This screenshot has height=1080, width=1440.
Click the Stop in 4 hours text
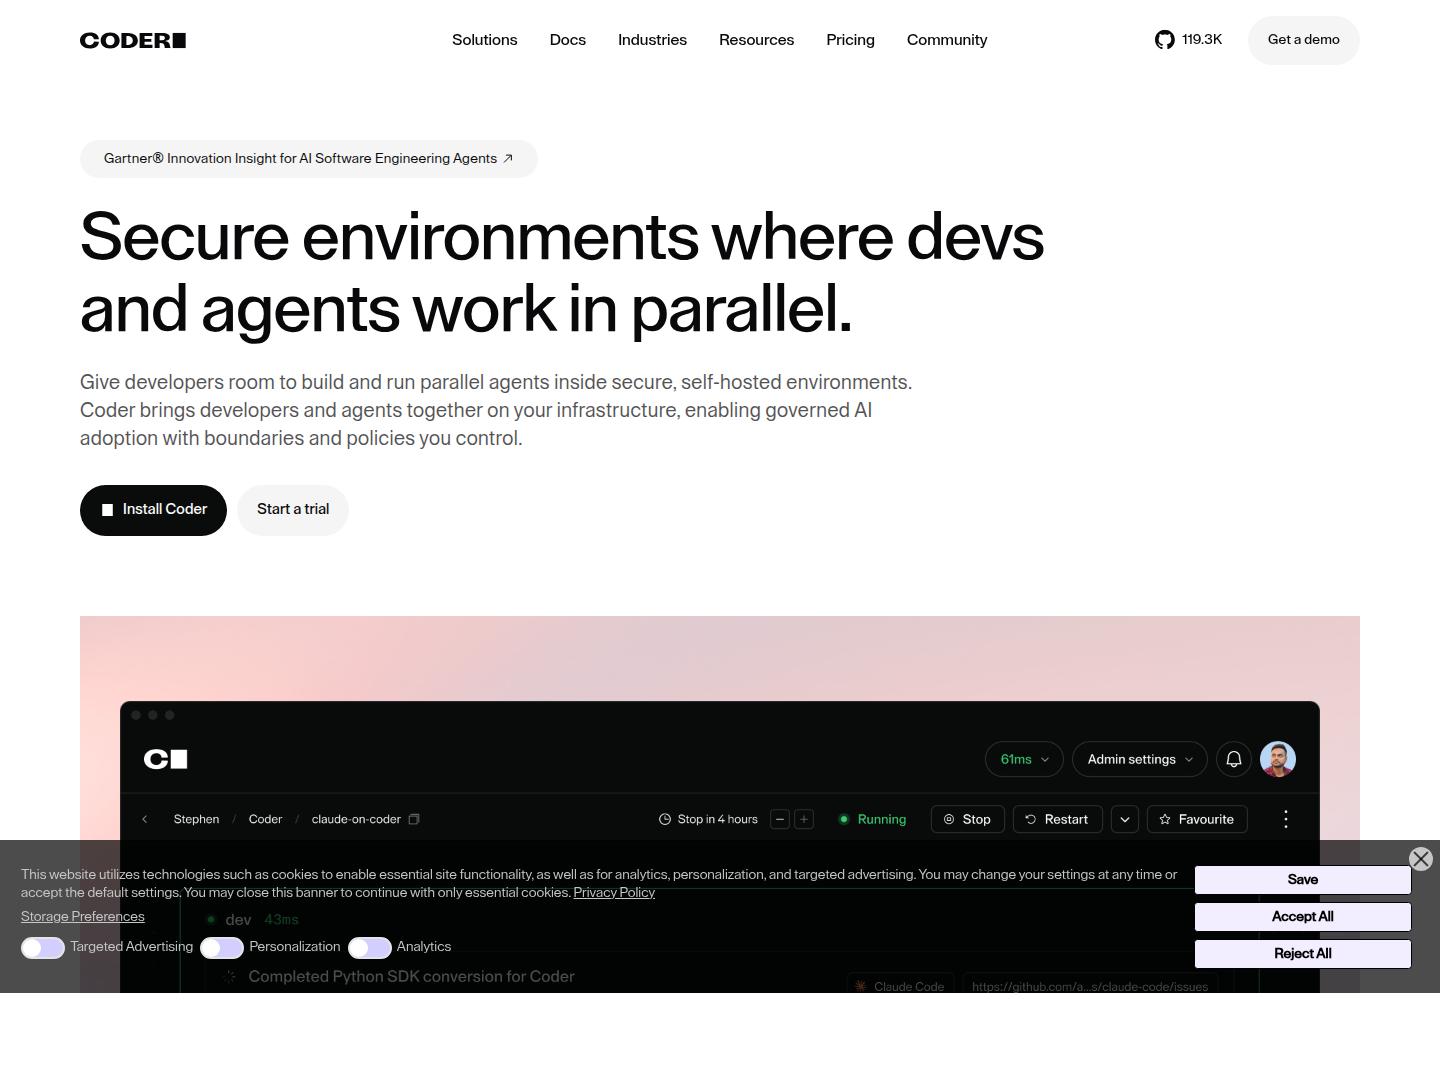[x=718, y=819]
